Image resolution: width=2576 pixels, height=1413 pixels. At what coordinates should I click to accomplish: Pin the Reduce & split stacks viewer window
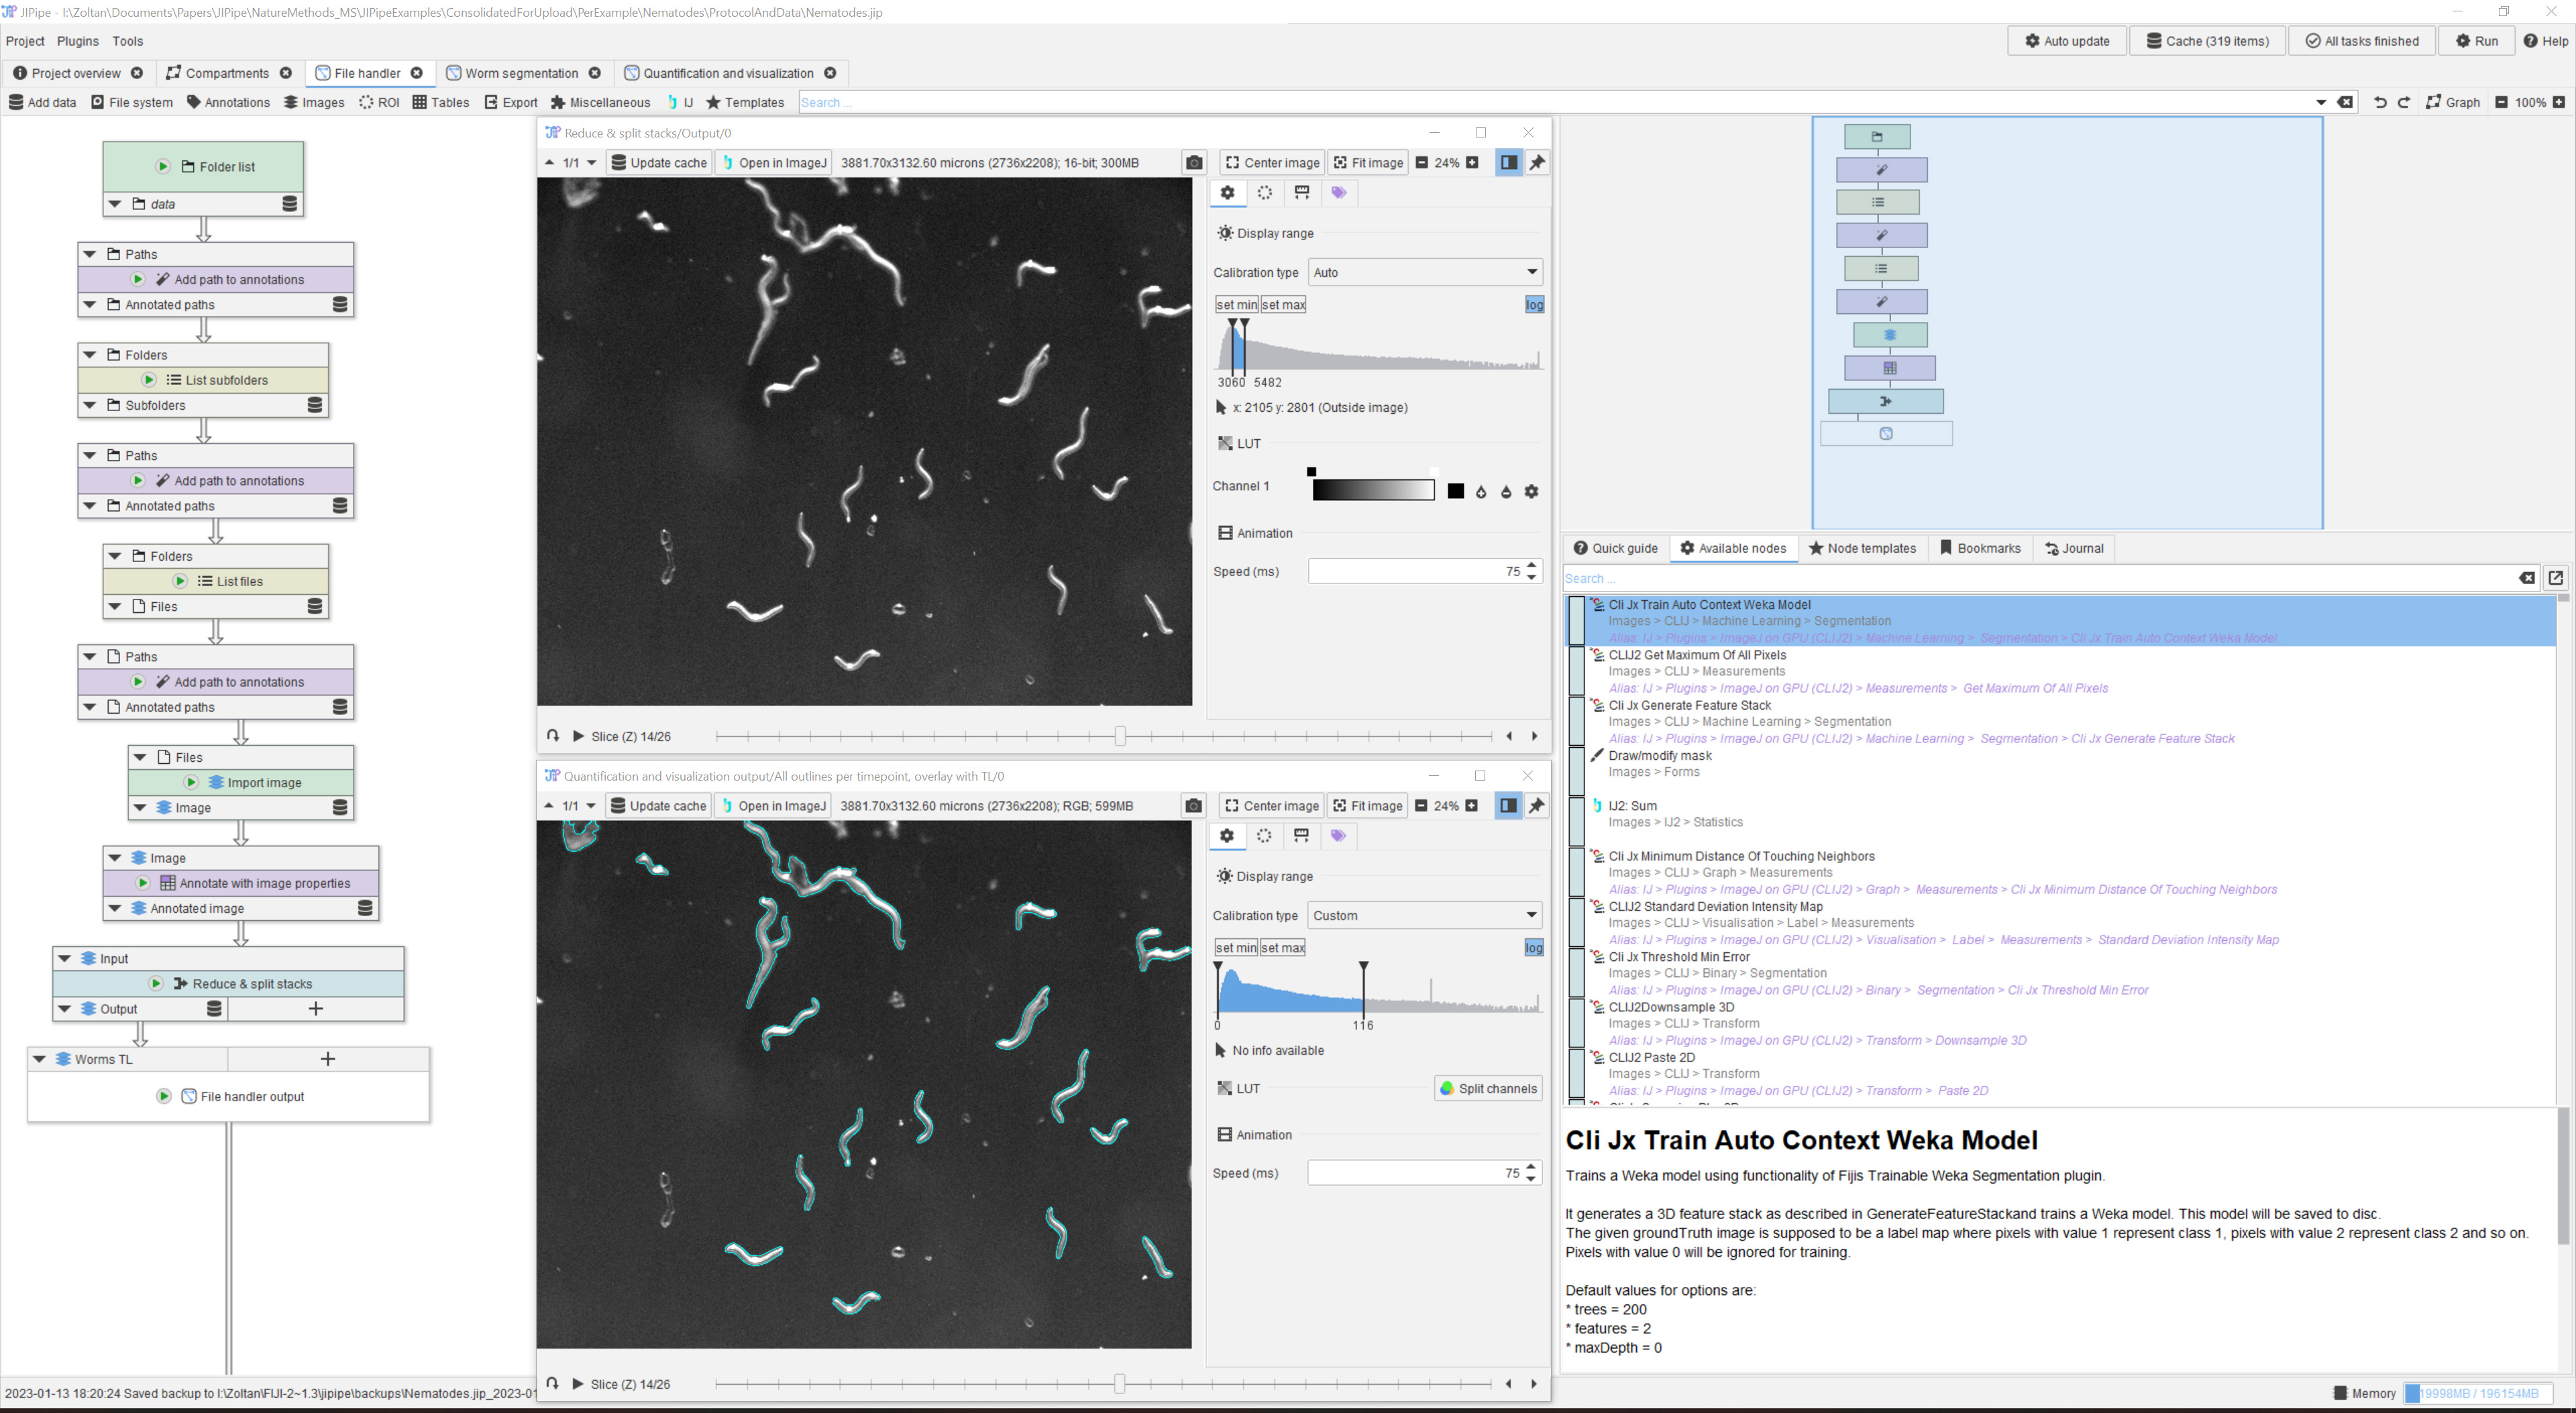pyautogui.click(x=1538, y=163)
